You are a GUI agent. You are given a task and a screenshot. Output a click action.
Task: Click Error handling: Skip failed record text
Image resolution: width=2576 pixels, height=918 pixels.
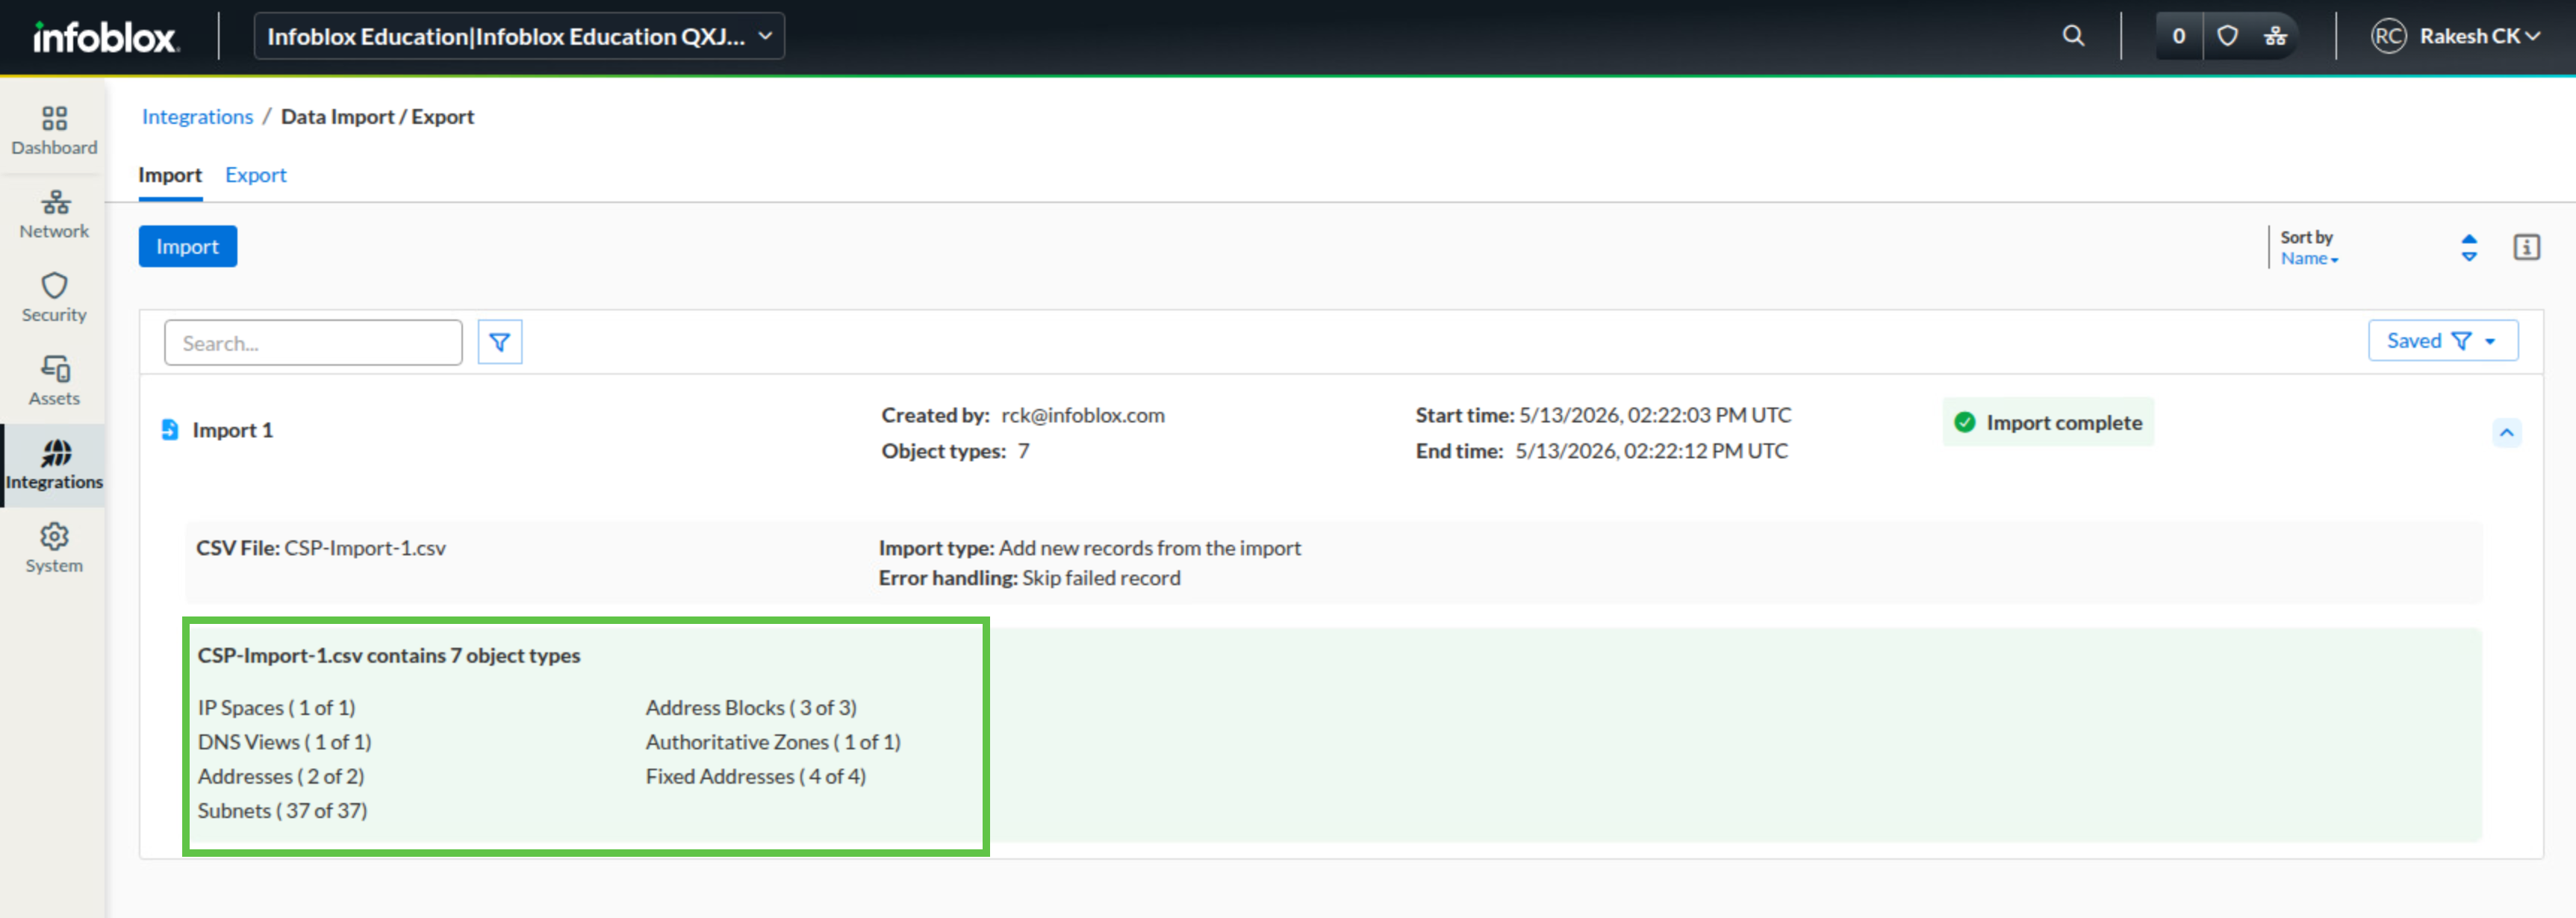click(x=1030, y=578)
